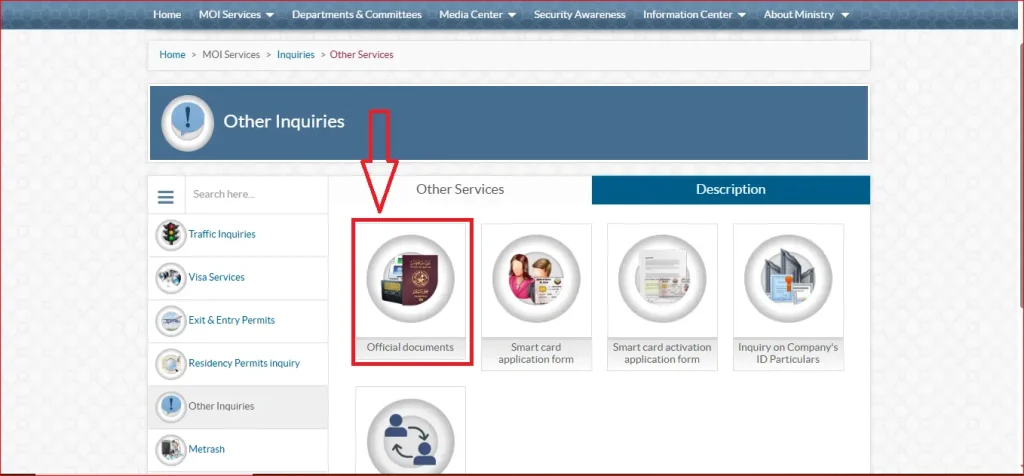Screen dimensions: 1024x476
Task: Open Inquiry on Company's ID Particulars icon
Action: [788, 279]
